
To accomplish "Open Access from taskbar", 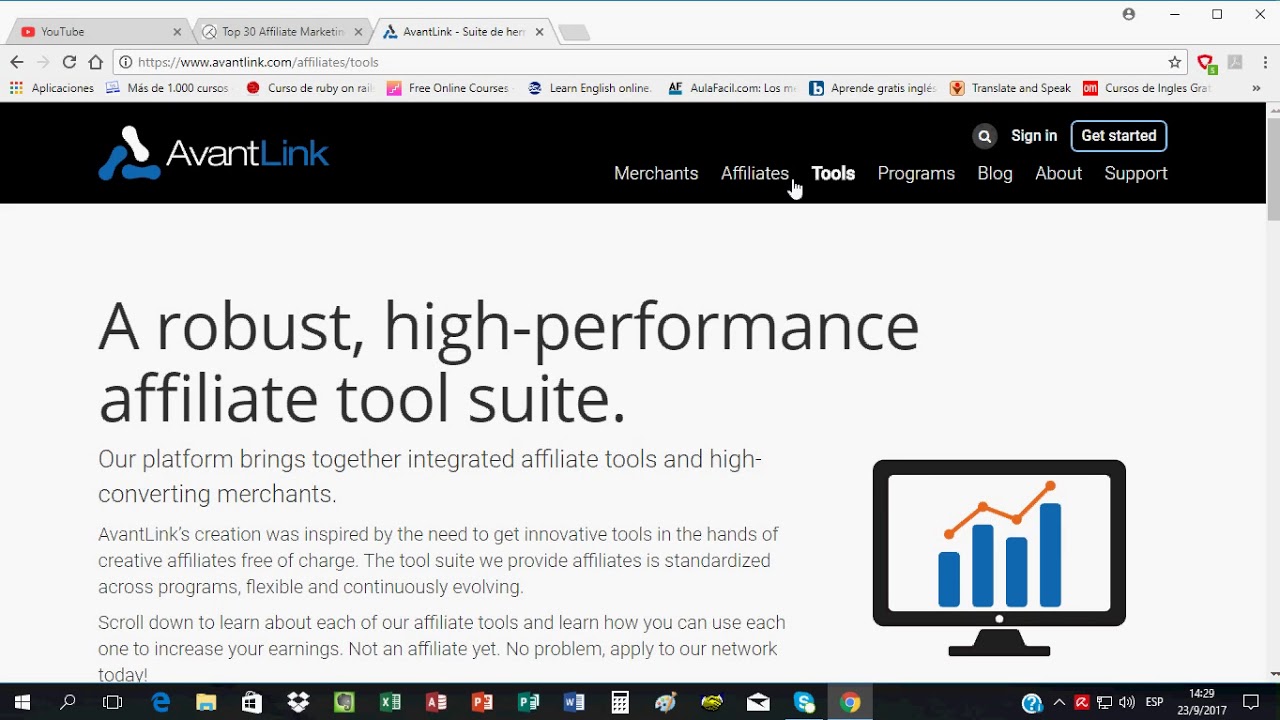I will (x=436, y=702).
